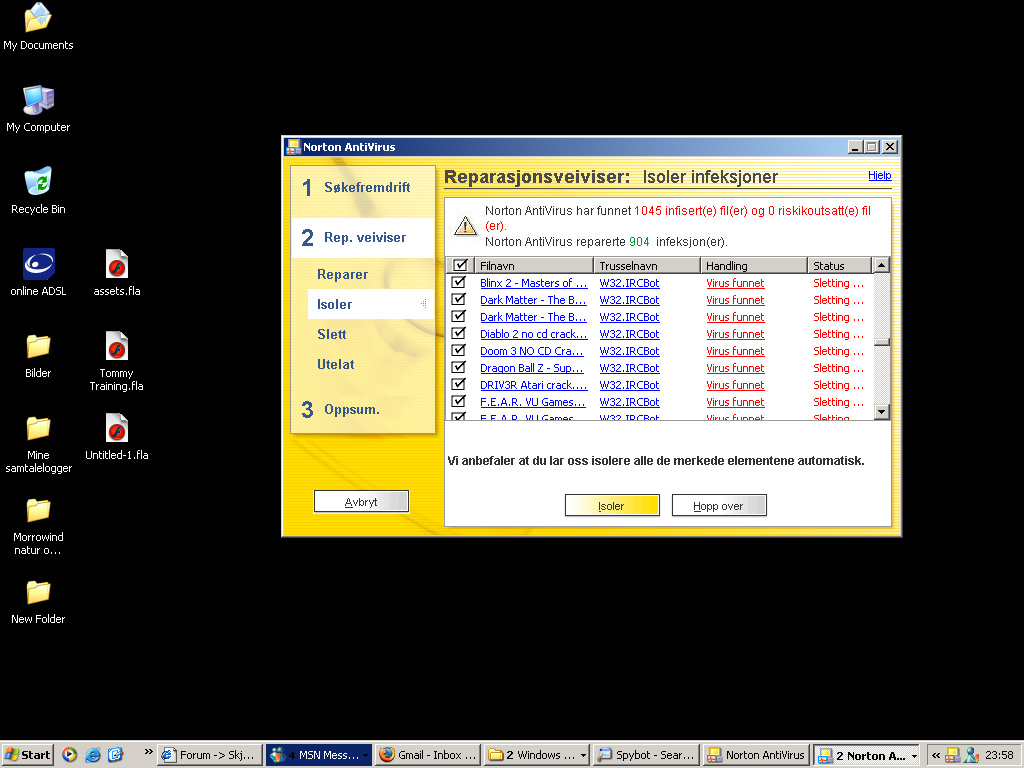Click the Norton AntiVirus tray icon
Image resolution: width=1024 pixels, height=768 pixels.
point(953,756)
